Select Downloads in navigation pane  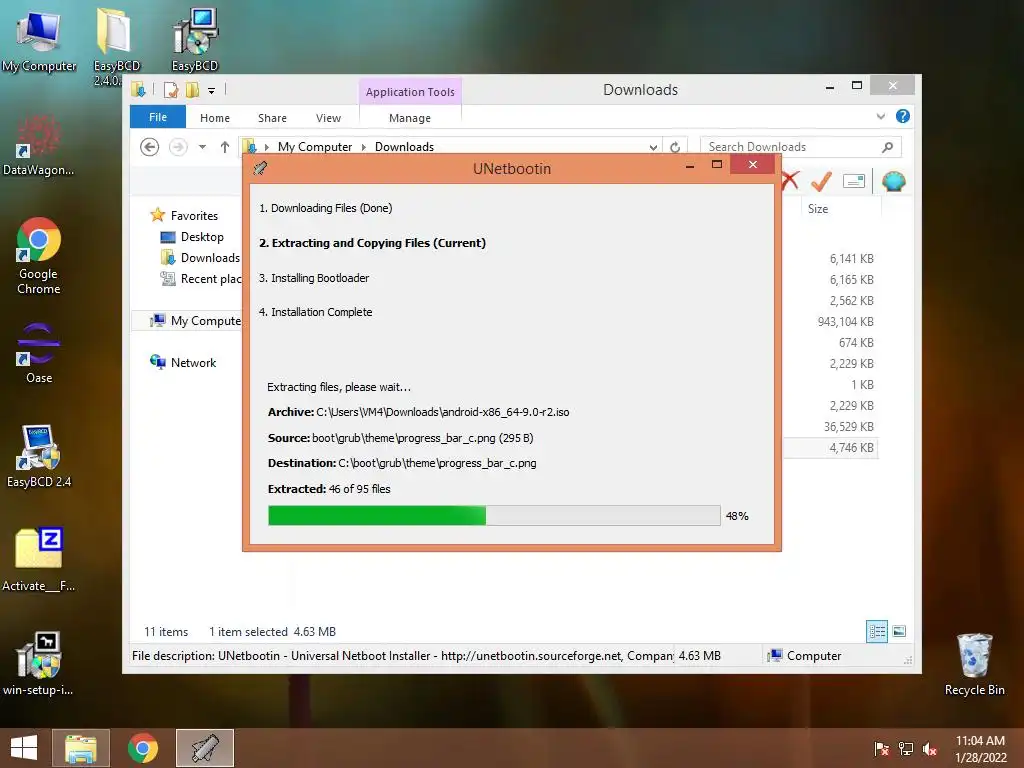[200, 257]
